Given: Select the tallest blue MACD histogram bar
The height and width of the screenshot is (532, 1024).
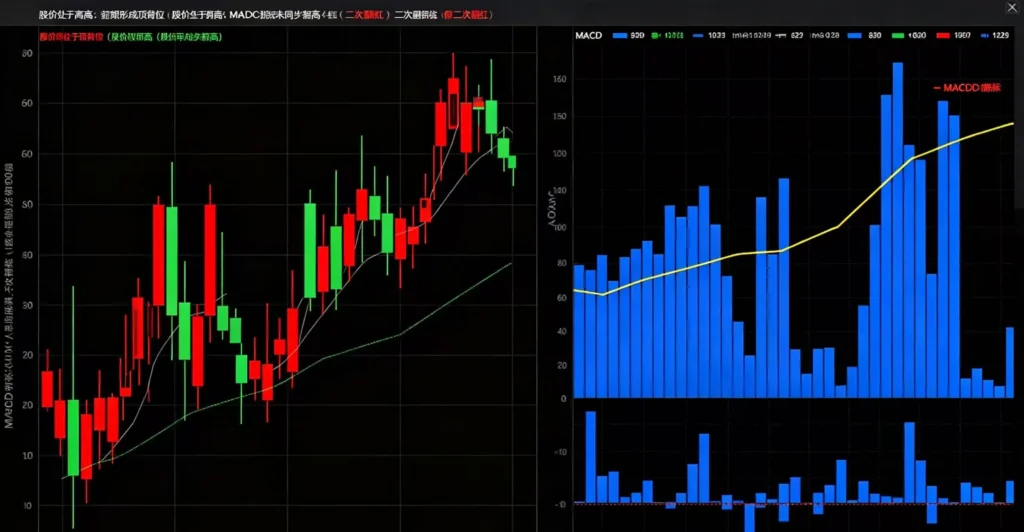Looking at the screenshot, I should click(898, 230).
